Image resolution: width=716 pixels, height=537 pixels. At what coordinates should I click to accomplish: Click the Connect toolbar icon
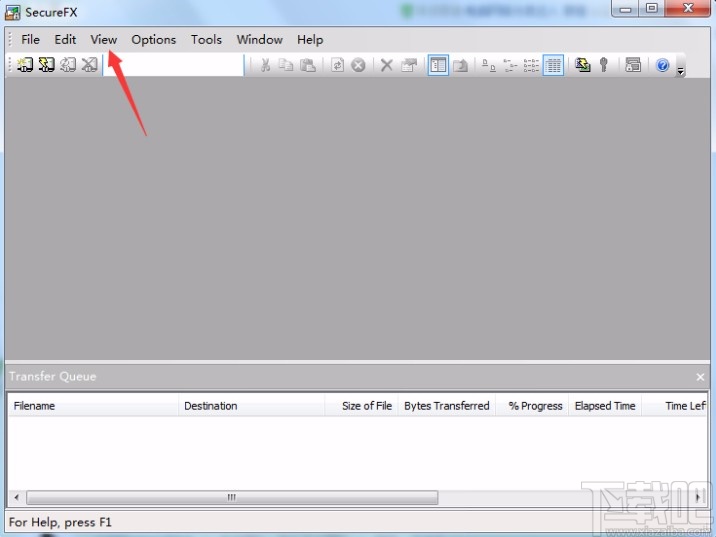25,65
